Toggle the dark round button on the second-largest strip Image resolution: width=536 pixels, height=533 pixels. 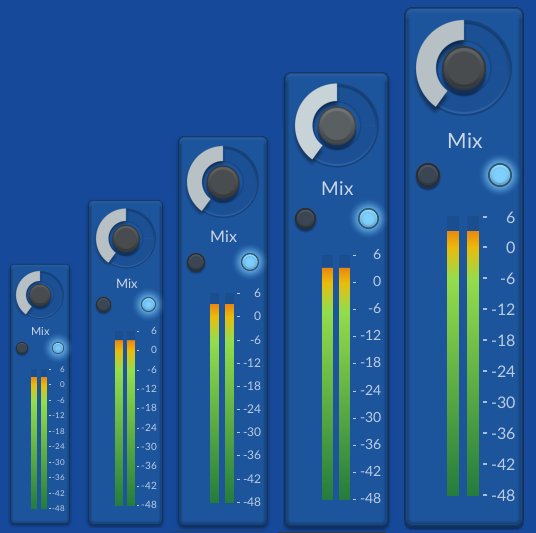click(x=305, y=219)
